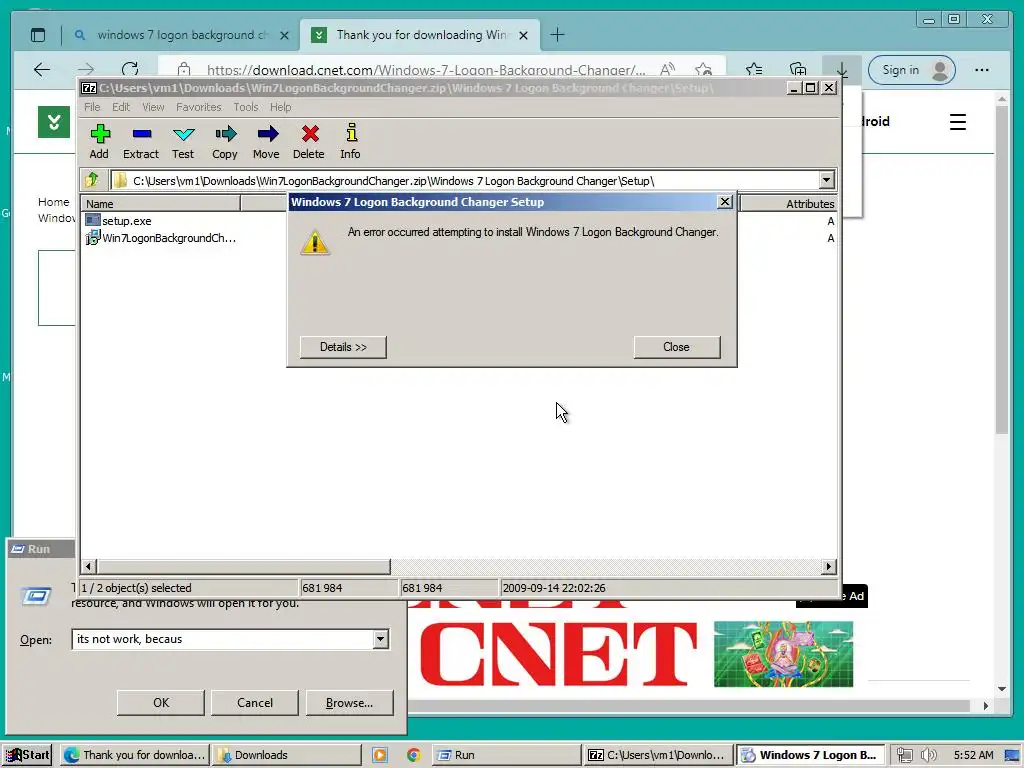The image size is (1024, 768).
Task: Open 7-Zip View menu
Action: pyautogui.click(x=153, y=107)
